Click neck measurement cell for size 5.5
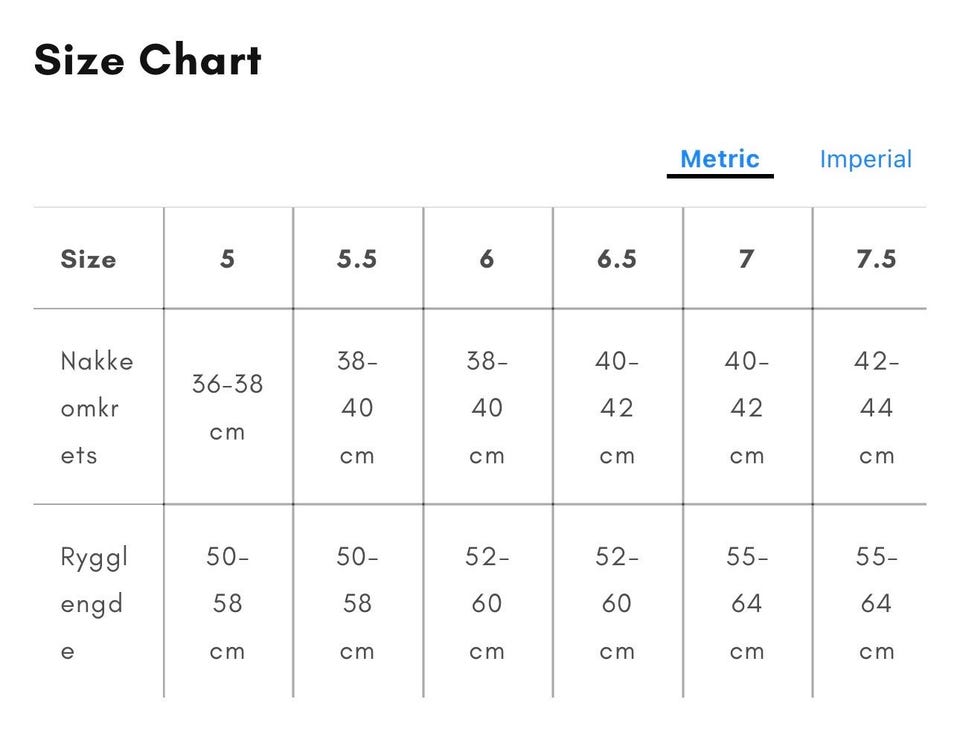 coord(357,408)
